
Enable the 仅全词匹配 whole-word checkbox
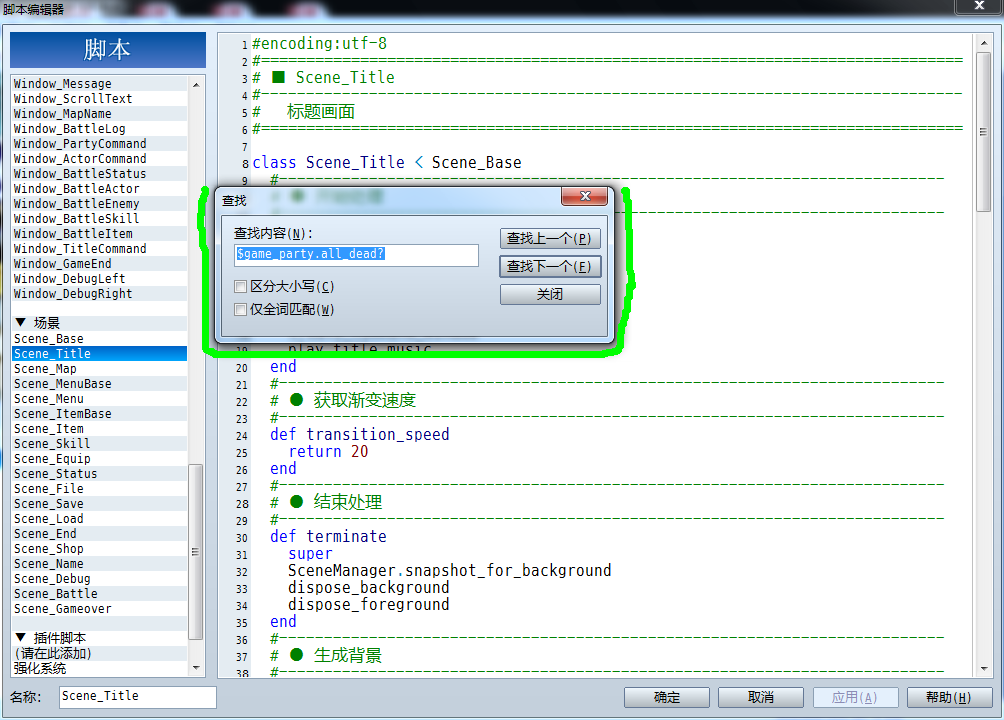pyautogui.click(x=241, y=309)
